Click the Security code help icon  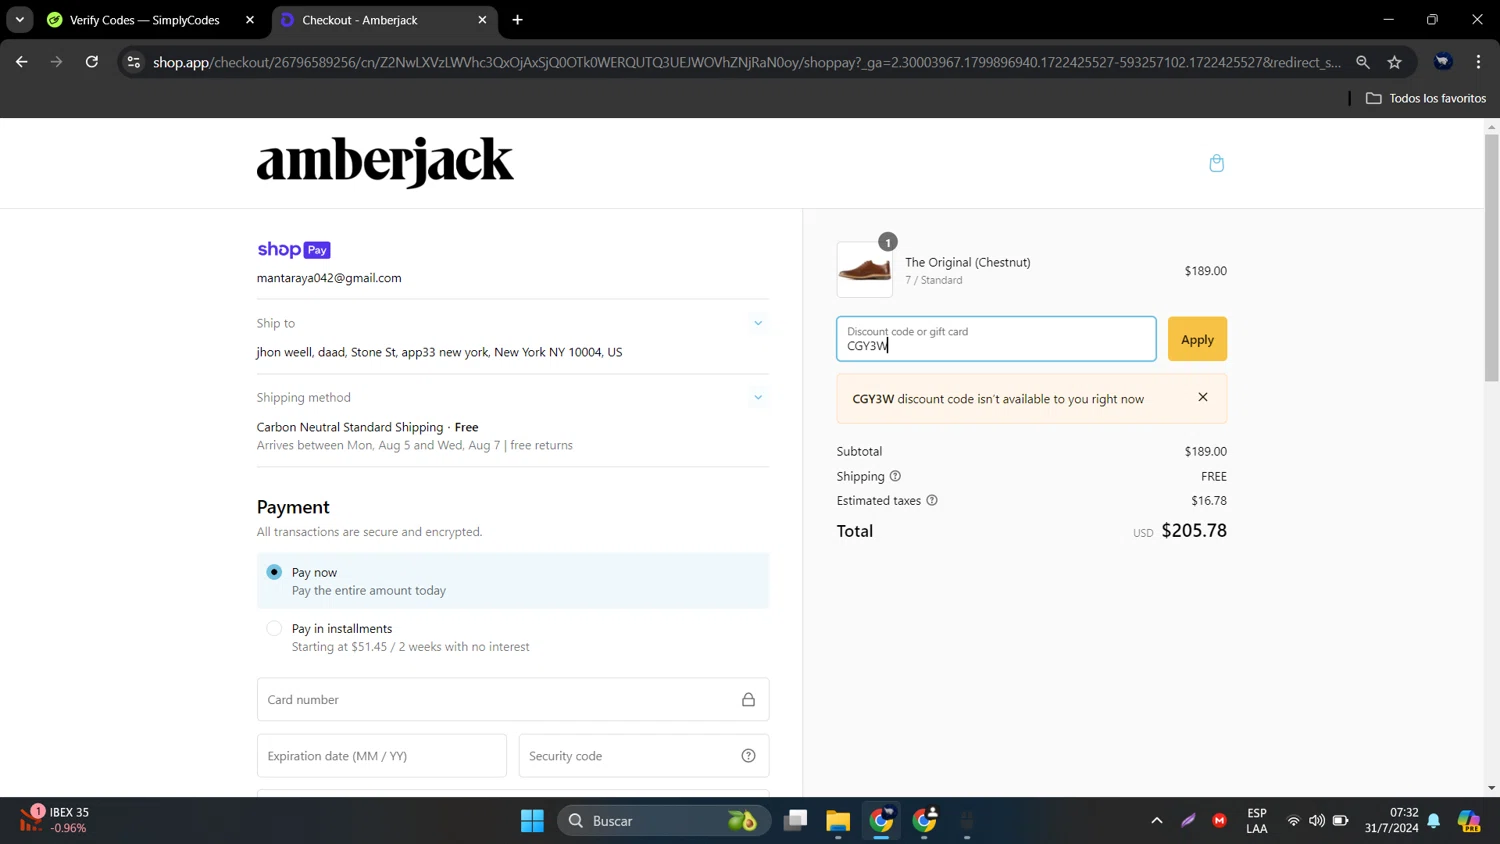click(748, 756)
